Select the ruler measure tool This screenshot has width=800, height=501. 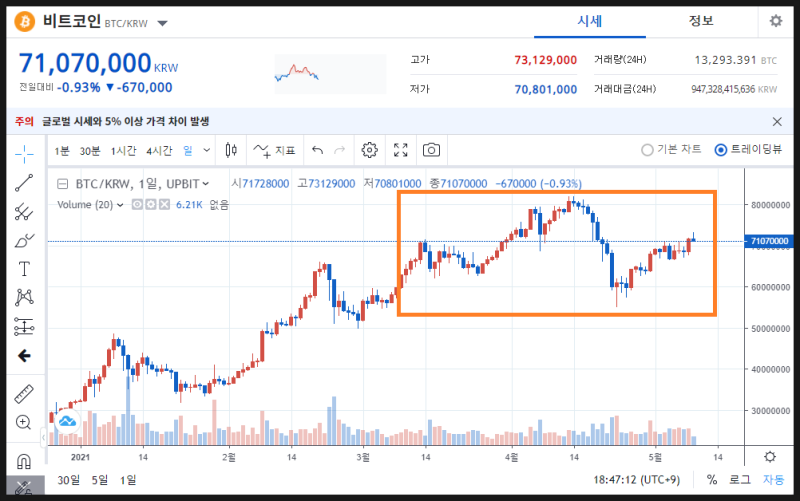(24, 394)
